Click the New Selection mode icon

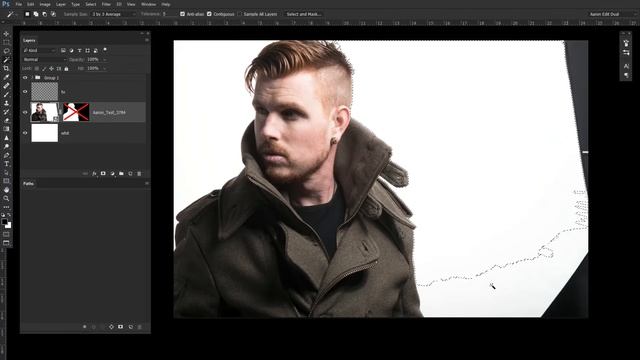tap(27, 14)
